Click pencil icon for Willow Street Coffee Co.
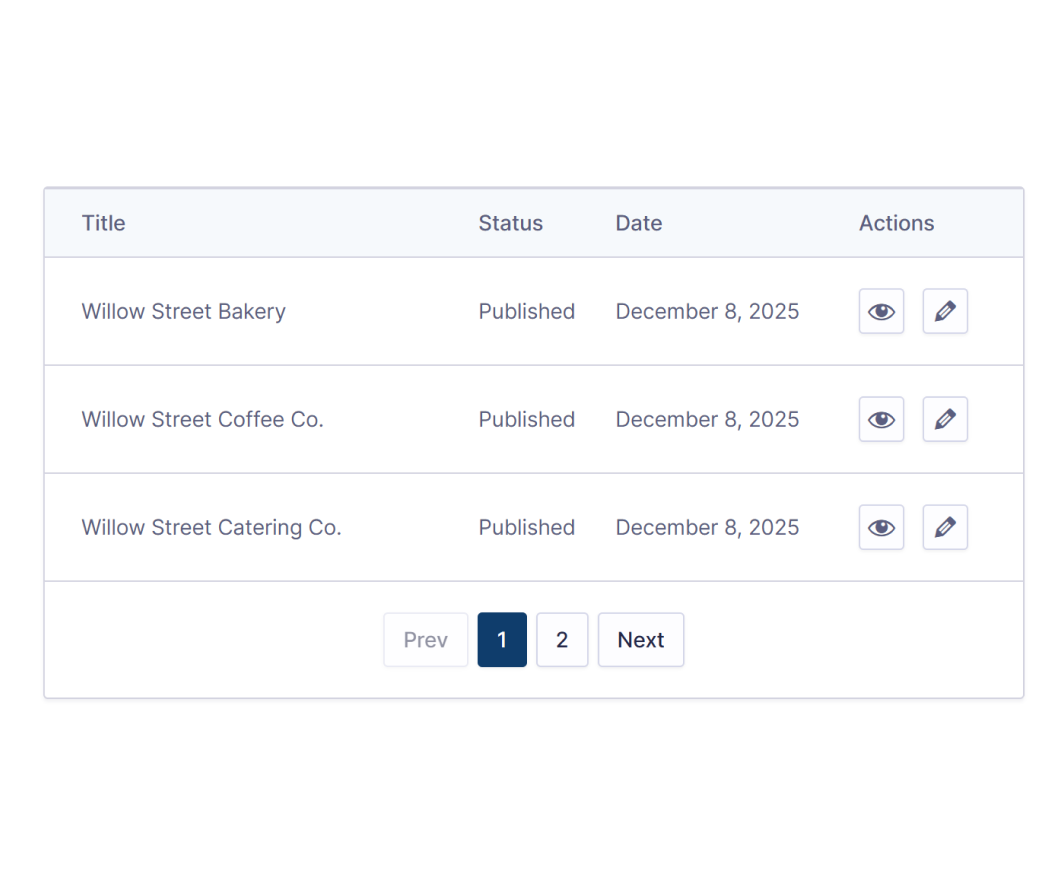The width and height of the screenshot is (1064, 875). pyautogui.click(x=945, y=419)
